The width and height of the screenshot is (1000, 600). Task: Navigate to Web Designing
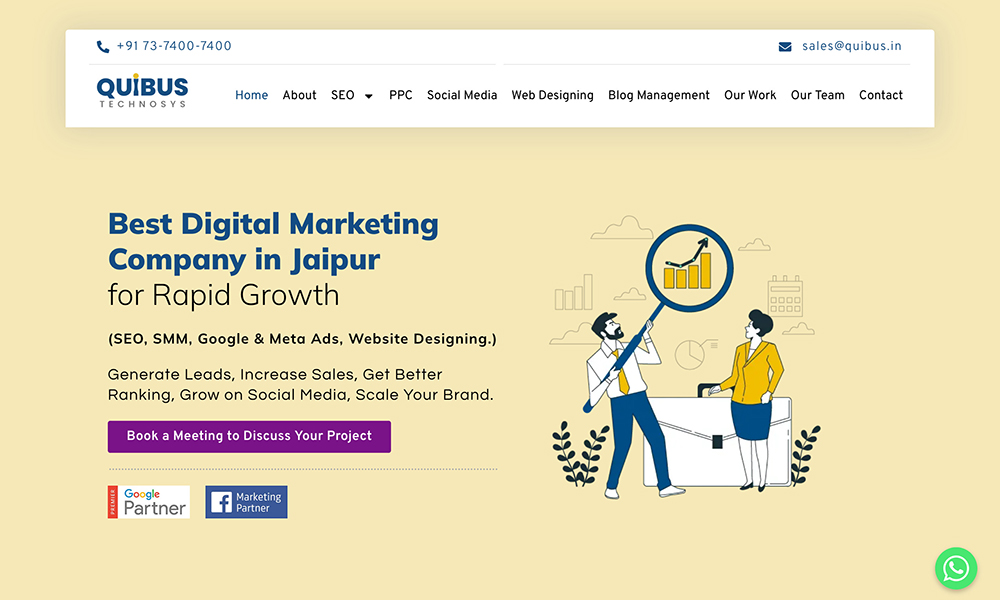point(552,95)
